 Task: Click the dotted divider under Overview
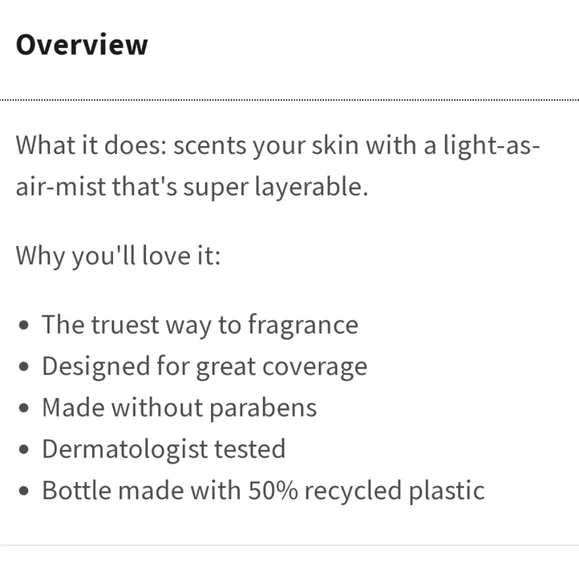coord(289,100)
